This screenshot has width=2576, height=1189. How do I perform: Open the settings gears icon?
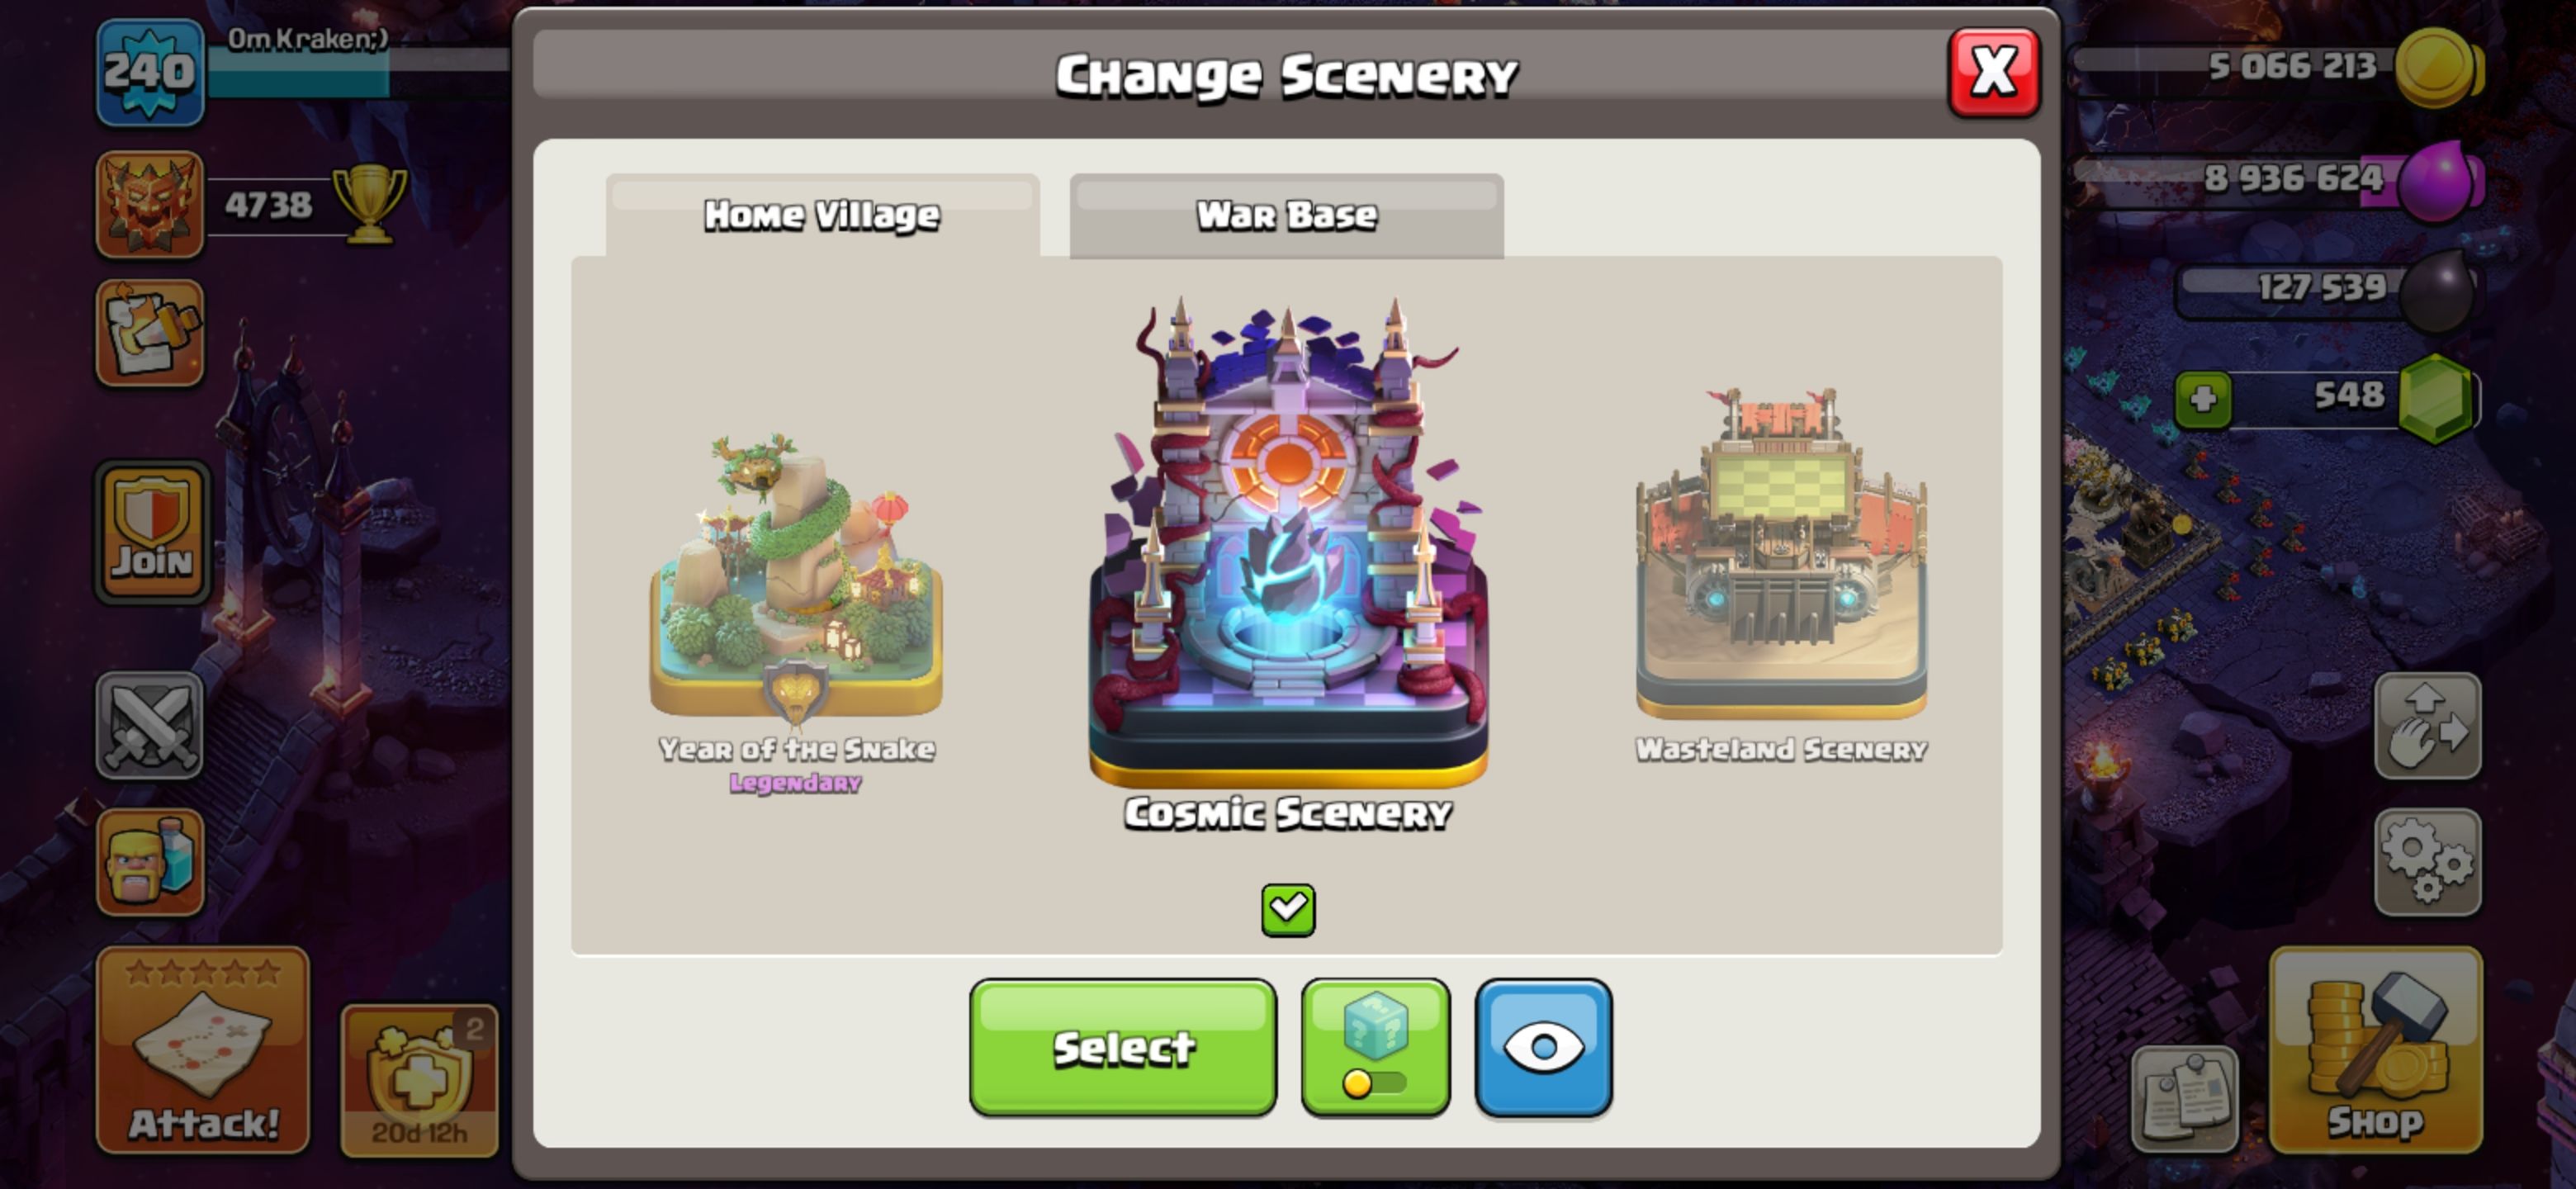click(x=2427, y=862)
